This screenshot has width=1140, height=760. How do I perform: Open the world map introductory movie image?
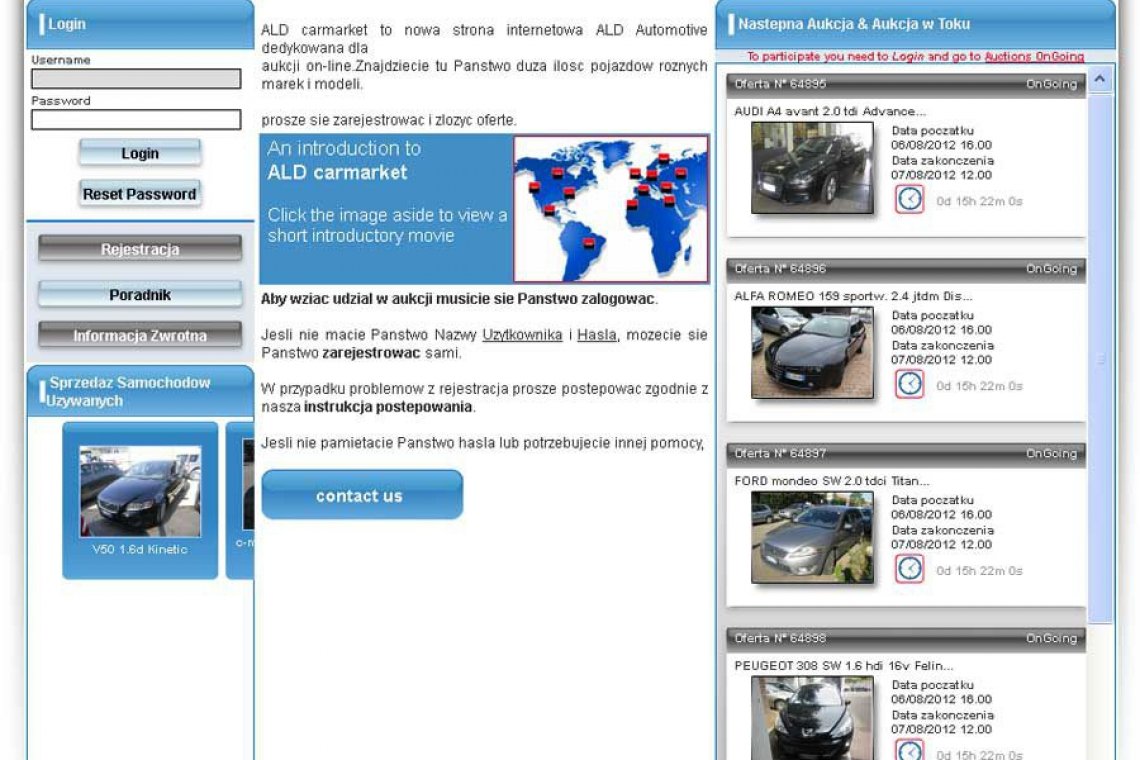point(611,209)
